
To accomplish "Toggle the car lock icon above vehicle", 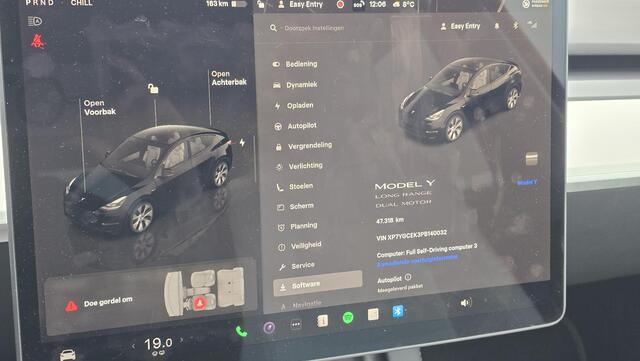I will pos(153,88).
